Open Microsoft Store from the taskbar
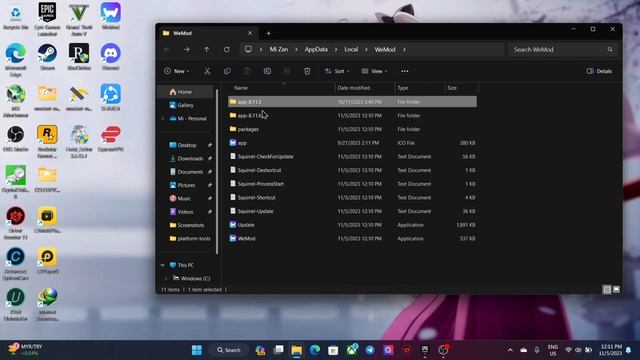This screenshot has width=640, height=360. click(x=333, y=350)
